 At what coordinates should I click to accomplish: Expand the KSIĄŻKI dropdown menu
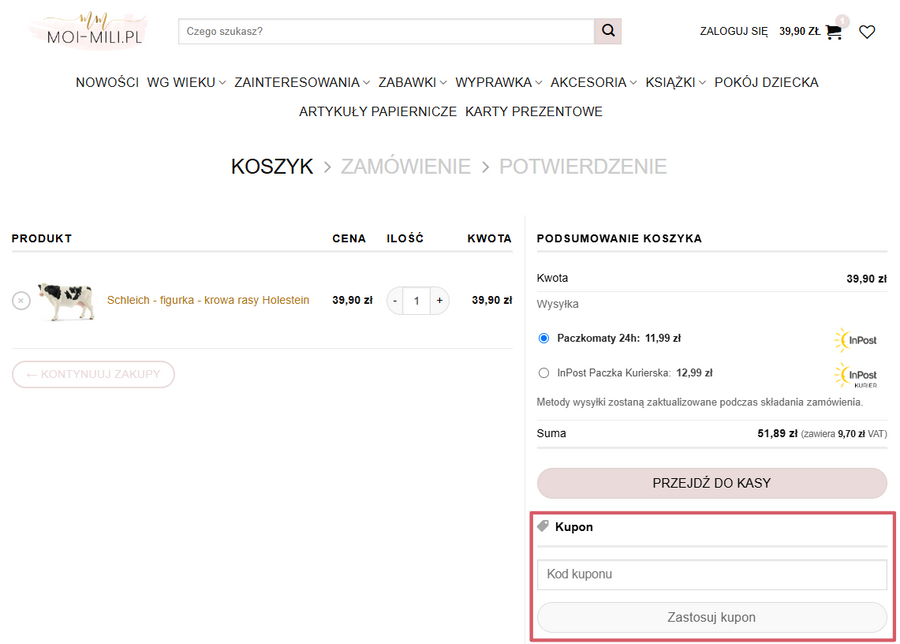coord(675,82)
